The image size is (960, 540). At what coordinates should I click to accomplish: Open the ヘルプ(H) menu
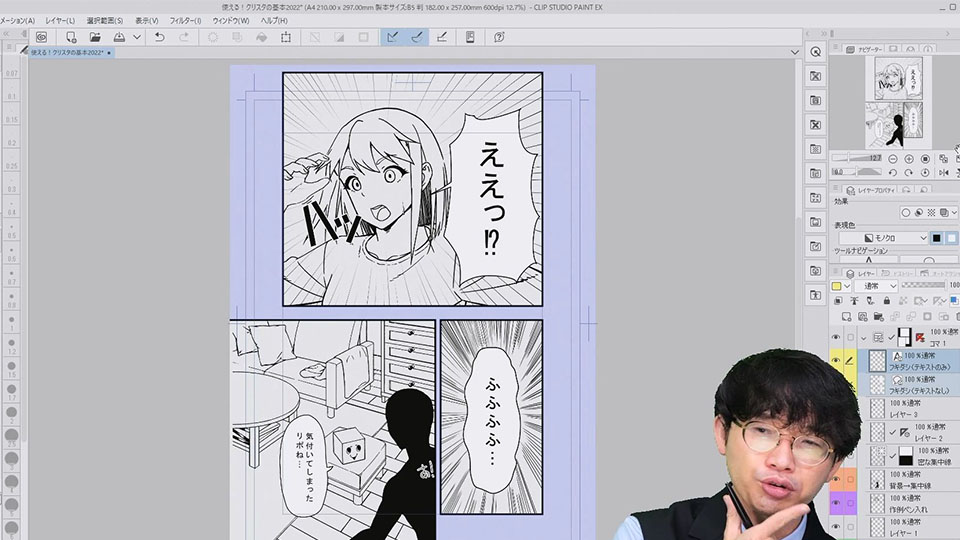pos(274,21)
